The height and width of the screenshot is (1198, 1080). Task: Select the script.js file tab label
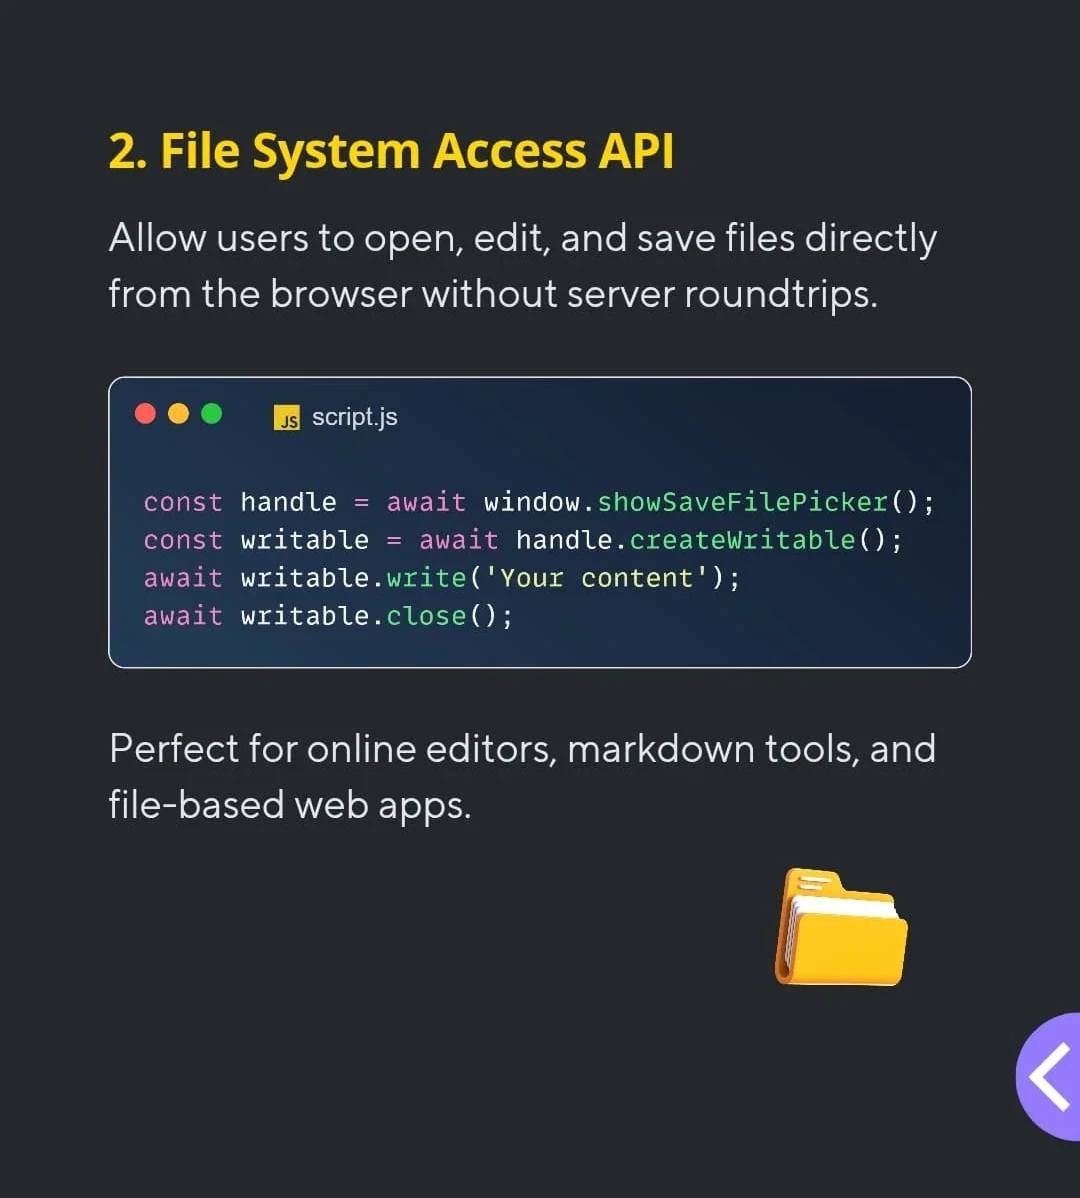pos(354,417)
